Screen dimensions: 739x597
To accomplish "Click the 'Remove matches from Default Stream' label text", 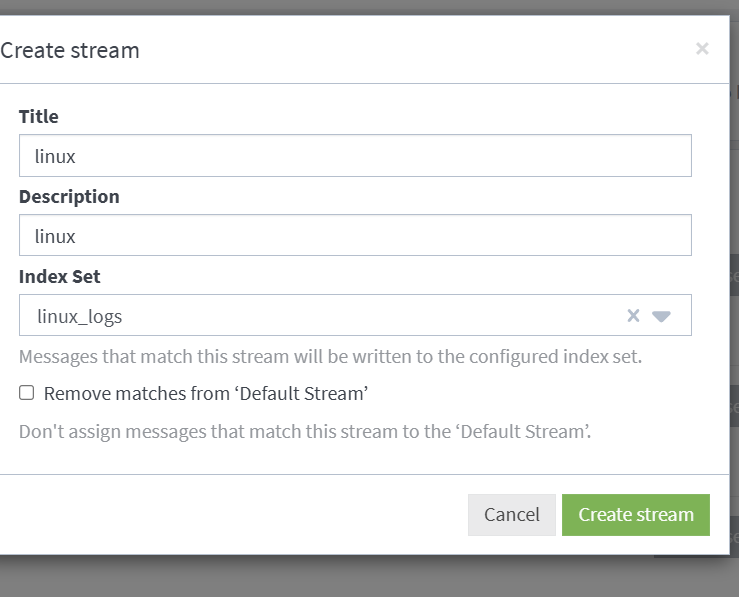I will point(206,393).
